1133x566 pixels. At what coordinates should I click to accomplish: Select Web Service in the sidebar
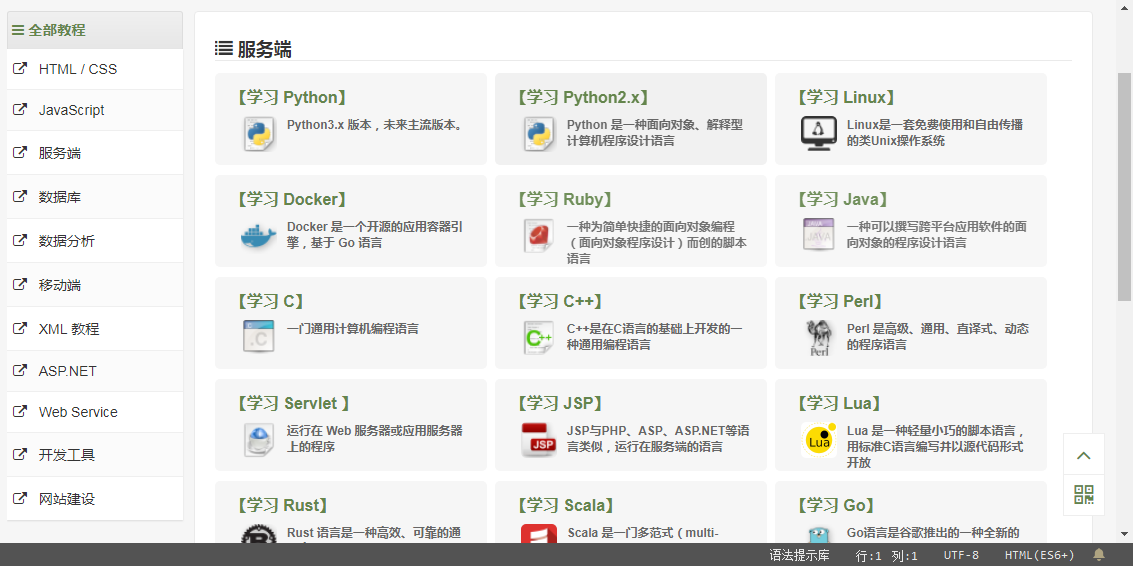[x=95, y=413]
